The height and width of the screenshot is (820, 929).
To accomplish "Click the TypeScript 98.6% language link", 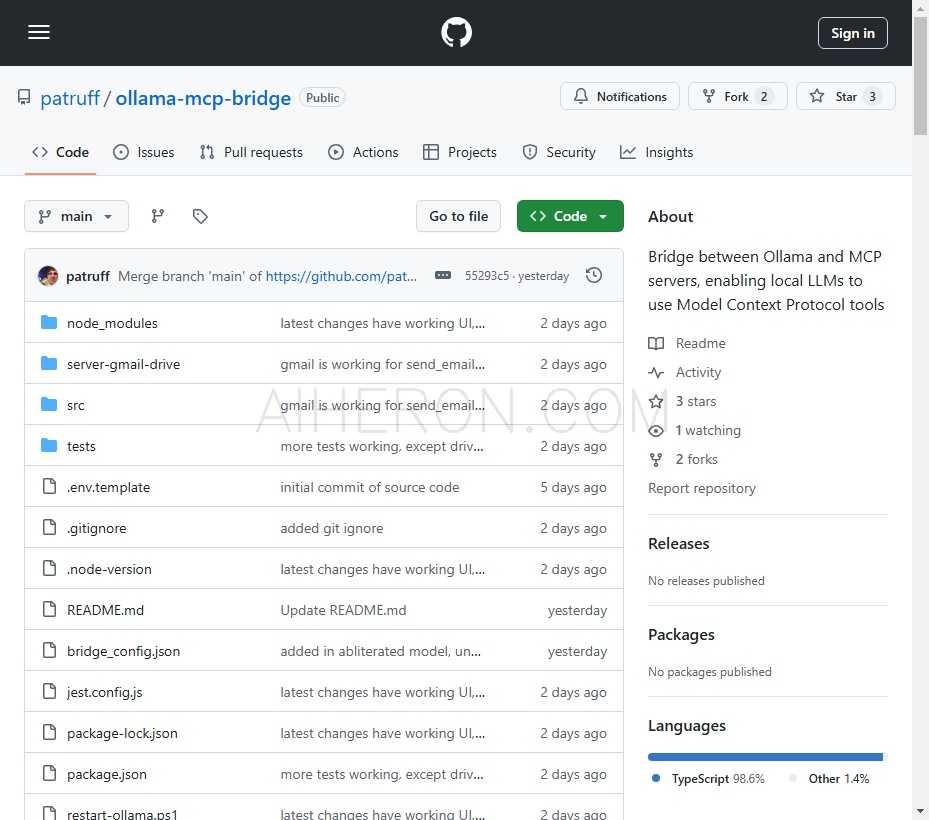I will tap(708, 779).
